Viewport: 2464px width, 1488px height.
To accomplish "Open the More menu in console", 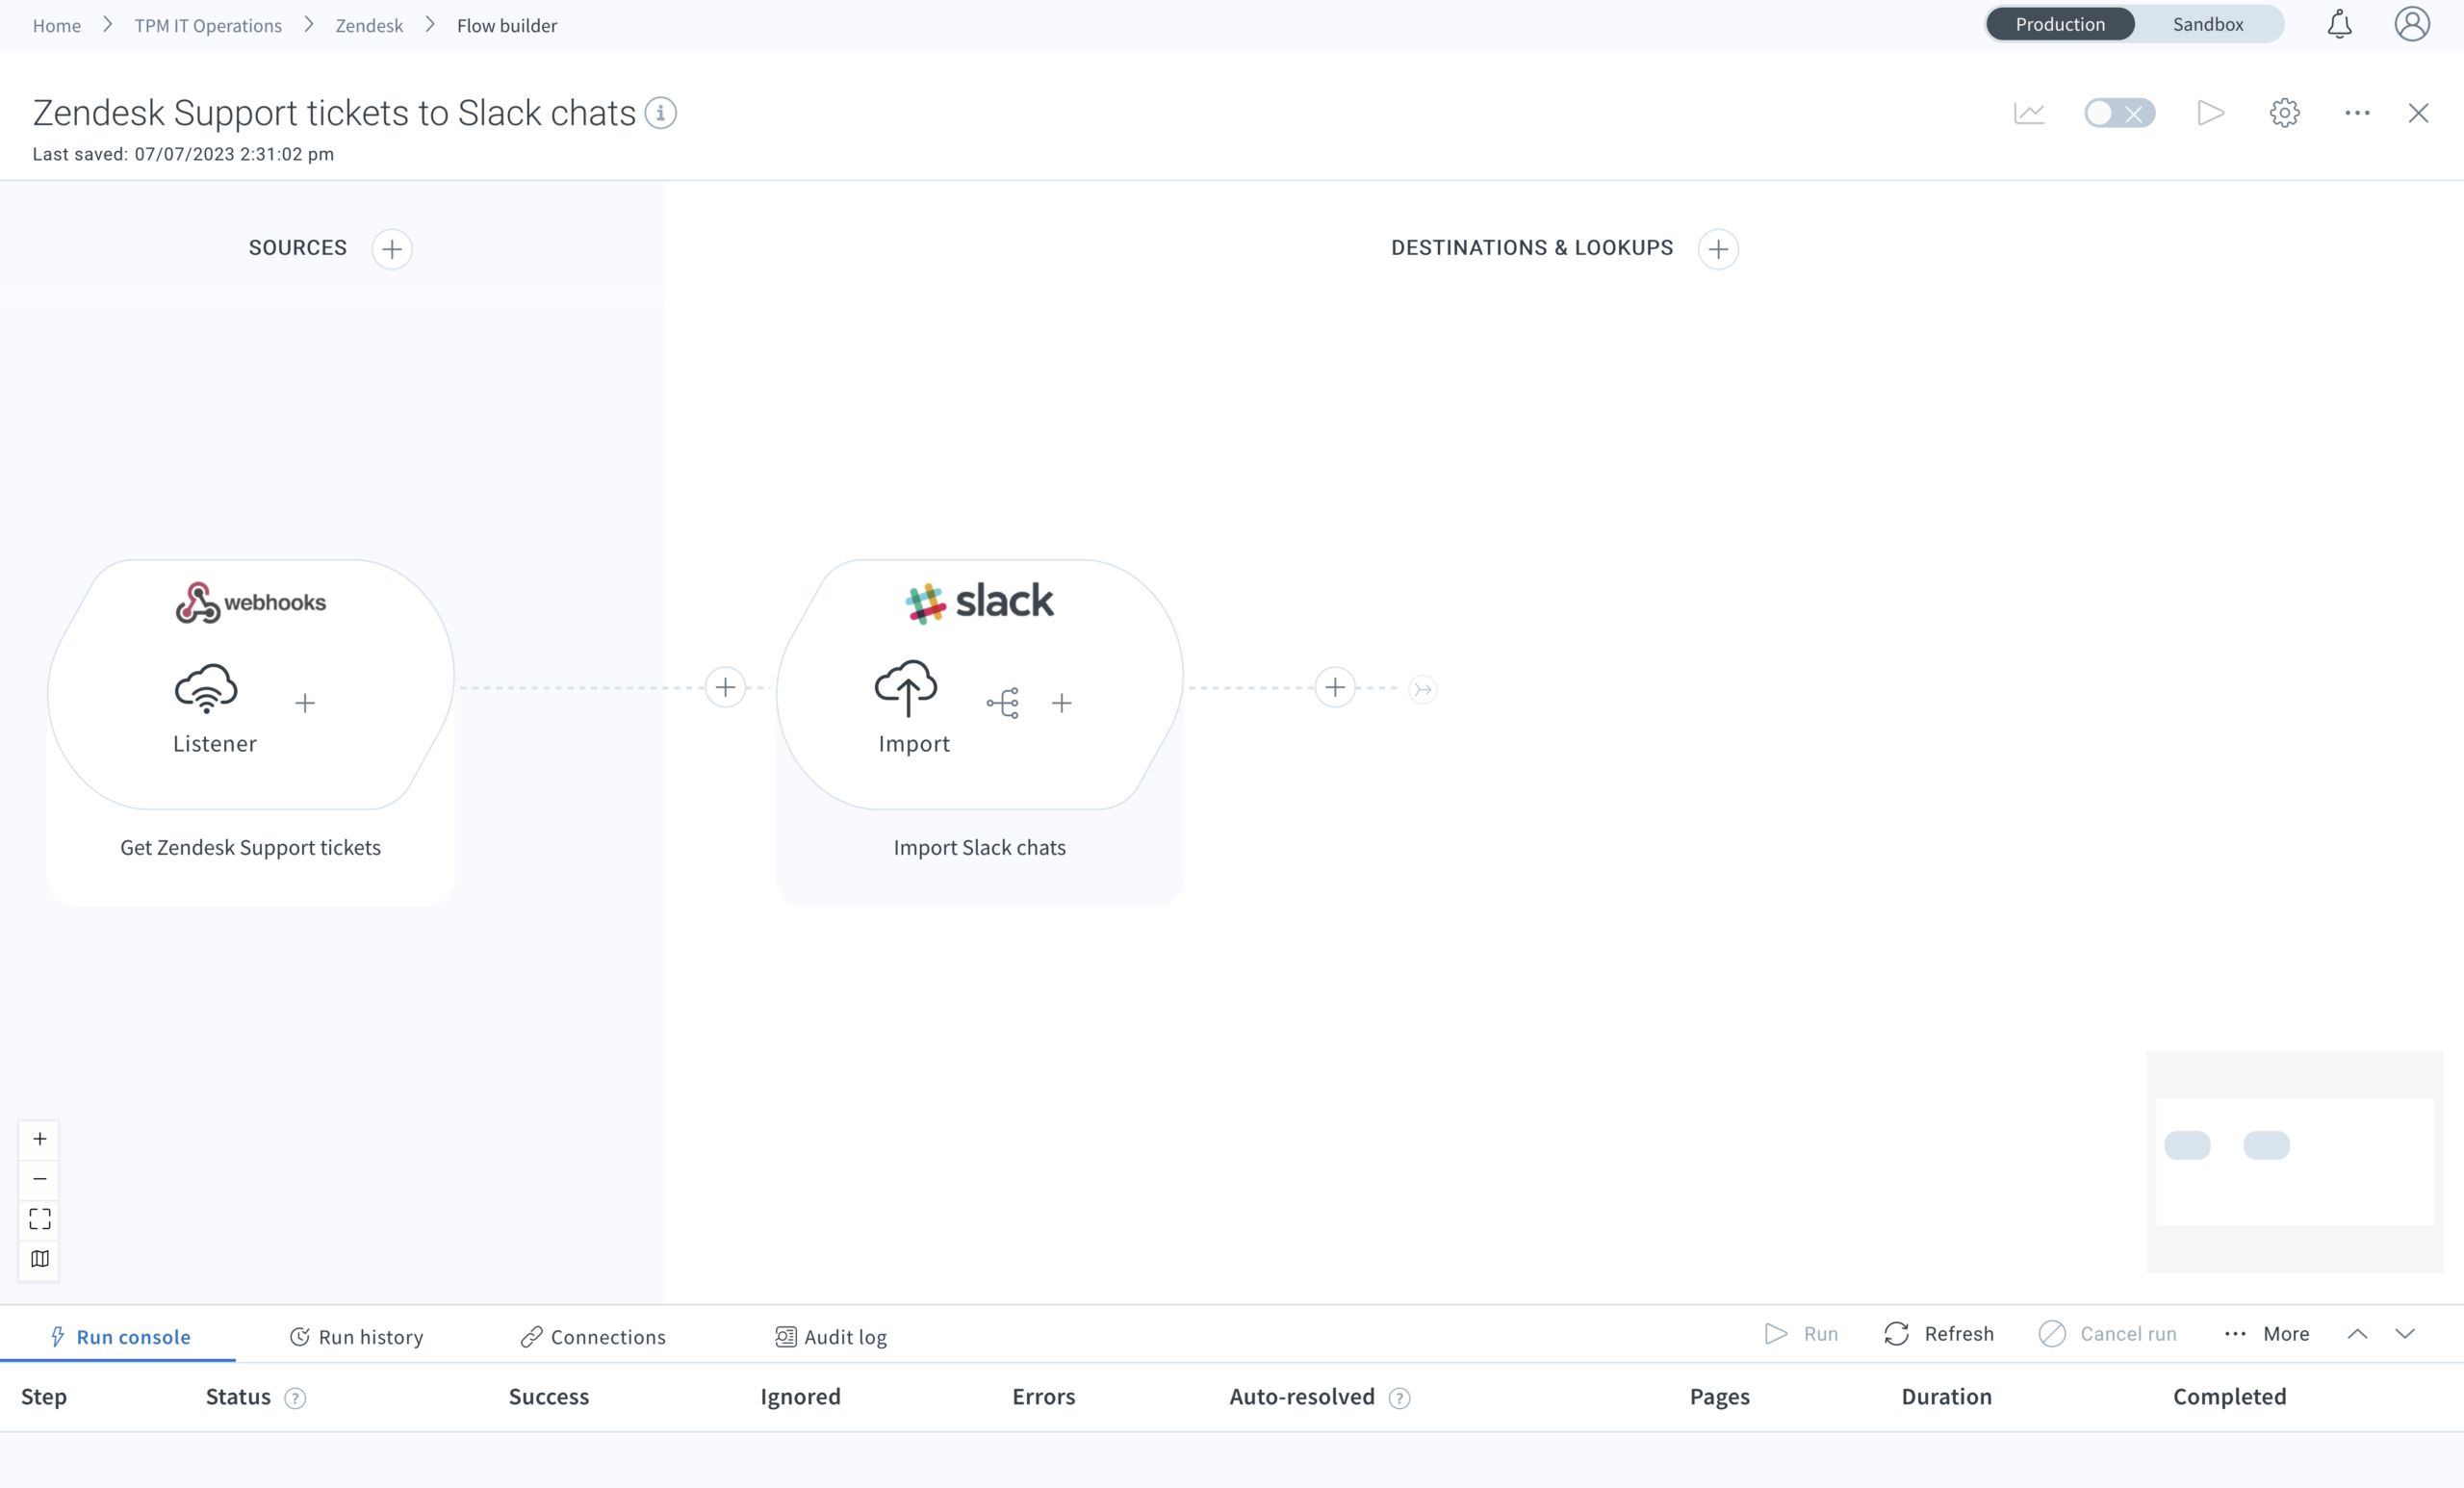I will point(2267,1334).
